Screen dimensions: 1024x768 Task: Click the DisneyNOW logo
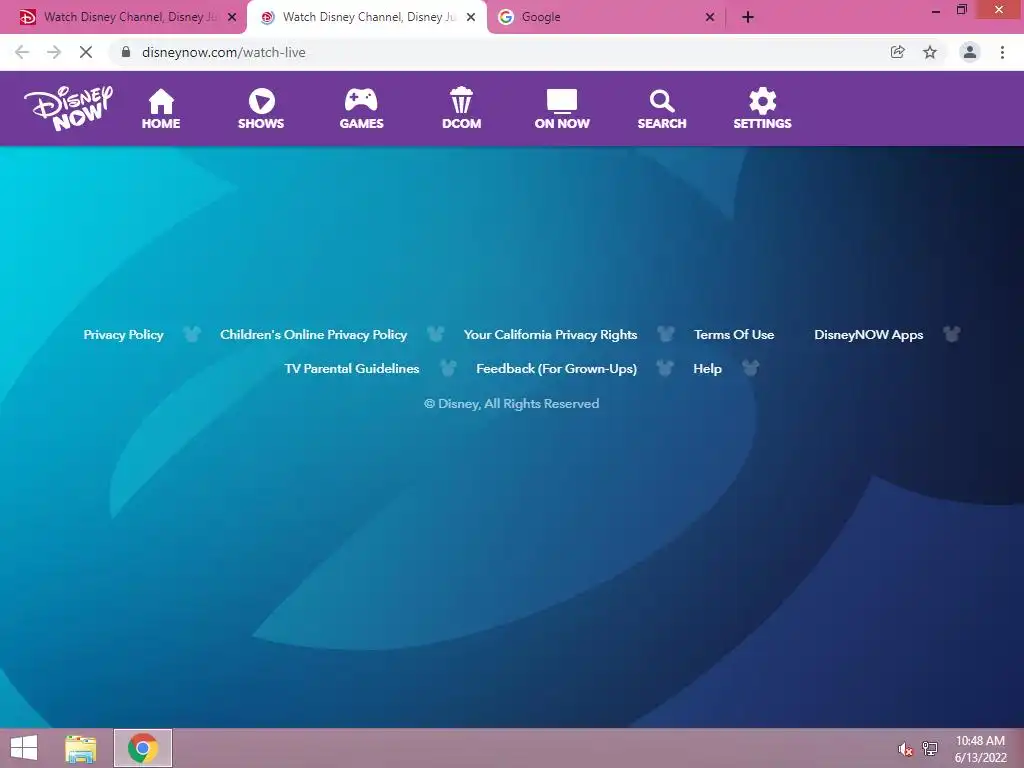[x=69, y=108]
